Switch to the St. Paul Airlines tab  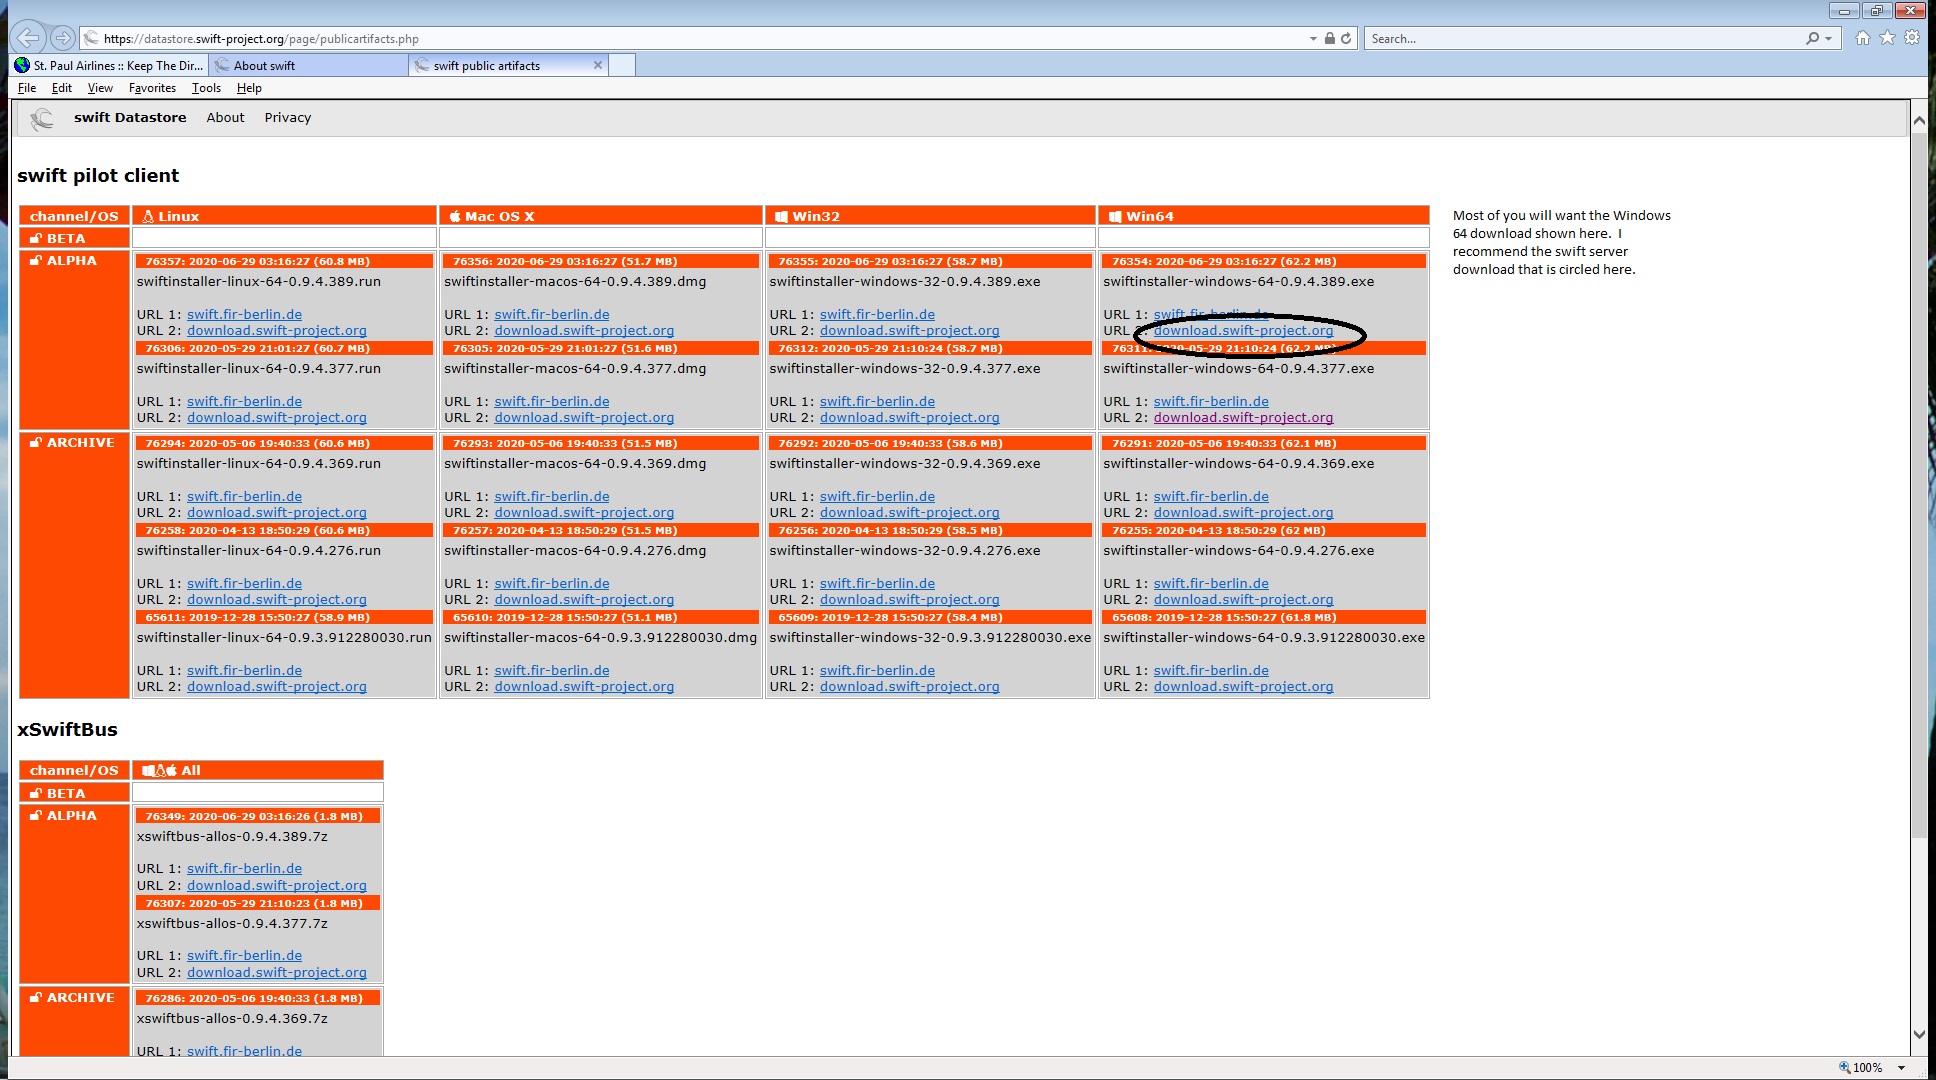110,65
